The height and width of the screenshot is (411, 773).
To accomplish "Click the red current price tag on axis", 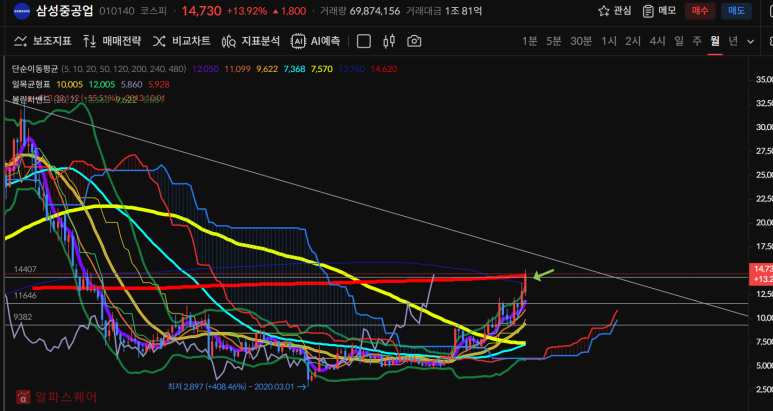I will (x=760, y=274).
